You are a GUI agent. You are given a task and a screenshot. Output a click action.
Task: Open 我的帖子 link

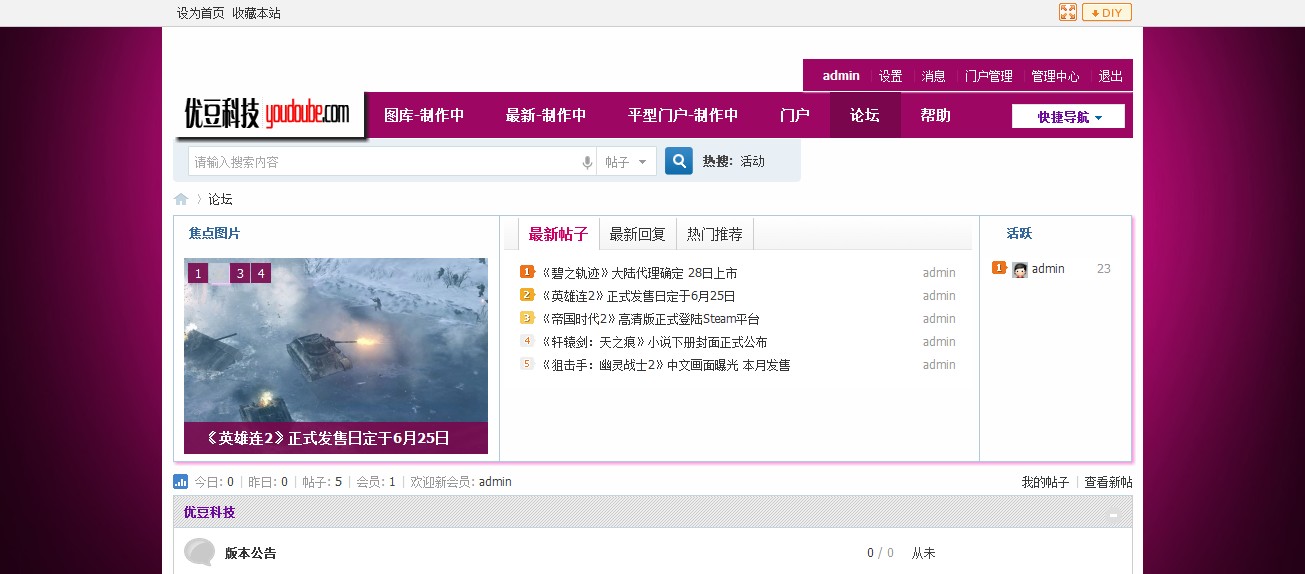click(1045, 482)
